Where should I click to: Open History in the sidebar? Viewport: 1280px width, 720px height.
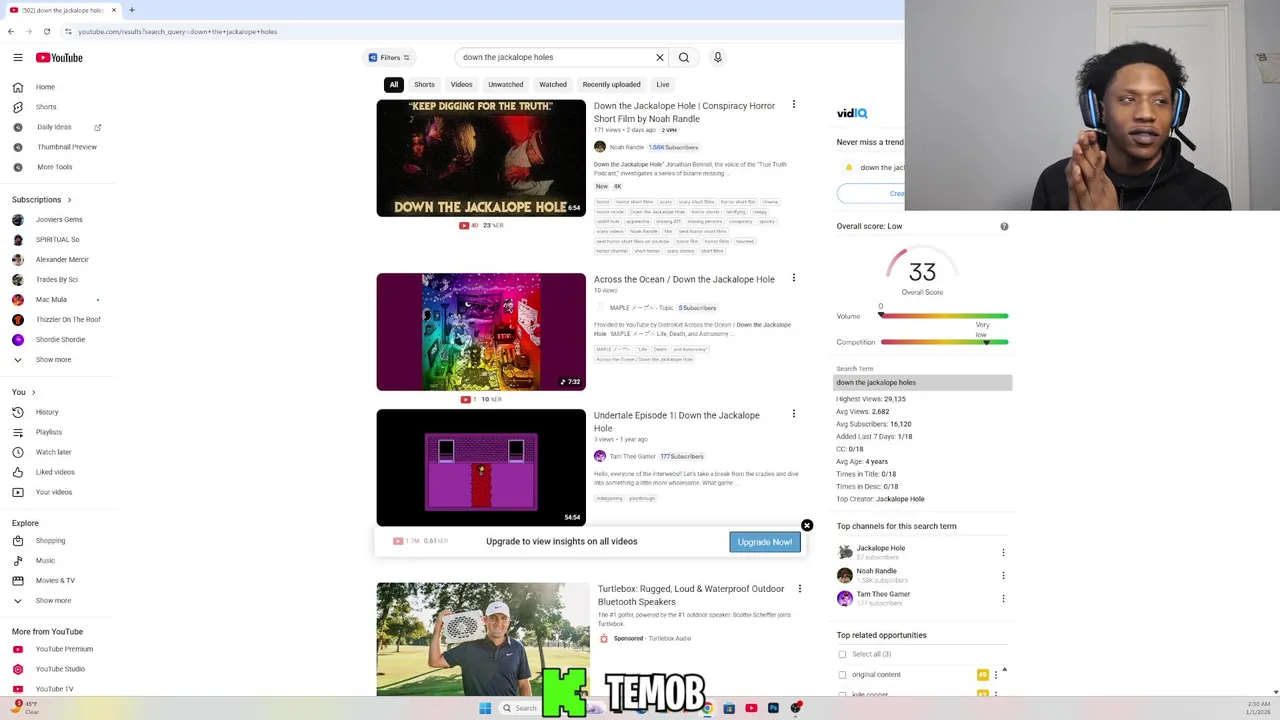(47, 412)
